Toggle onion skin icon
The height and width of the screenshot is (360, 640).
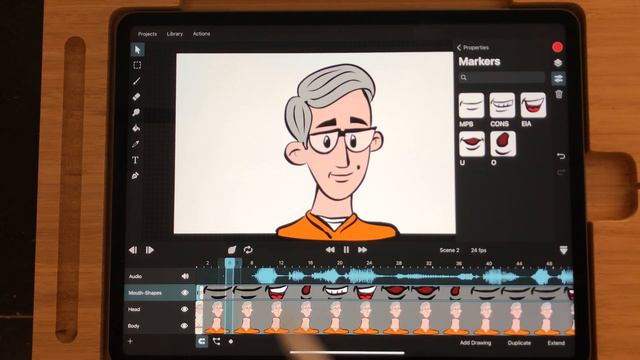[232, 249]
